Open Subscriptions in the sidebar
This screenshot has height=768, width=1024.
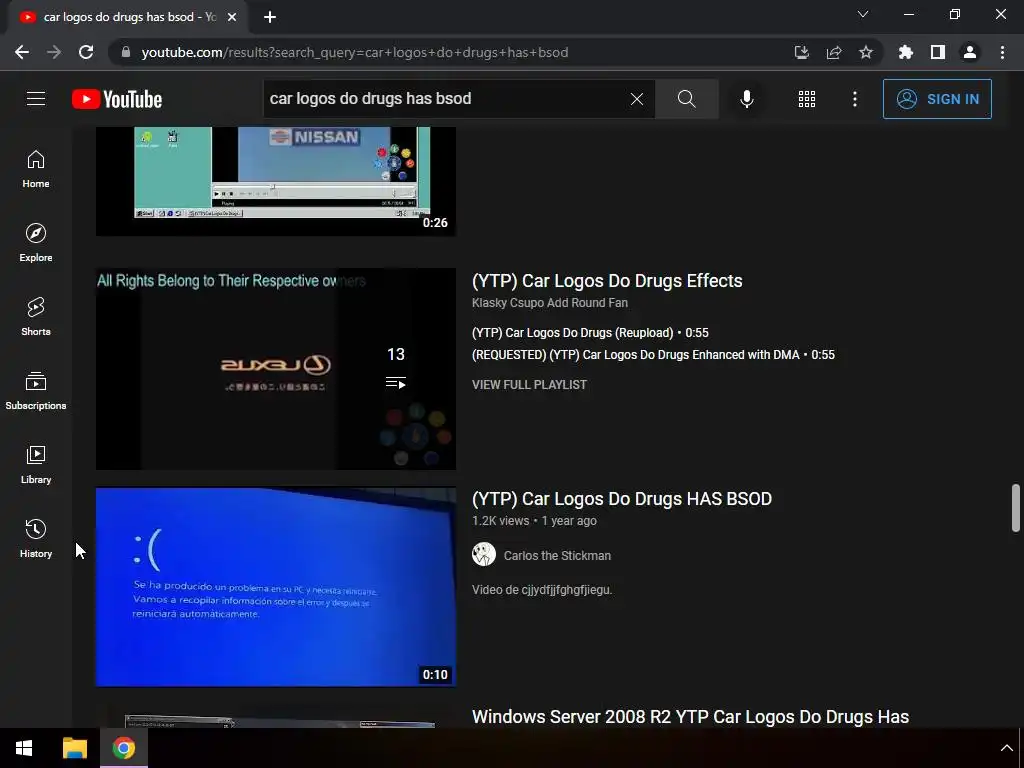(36, 391)
